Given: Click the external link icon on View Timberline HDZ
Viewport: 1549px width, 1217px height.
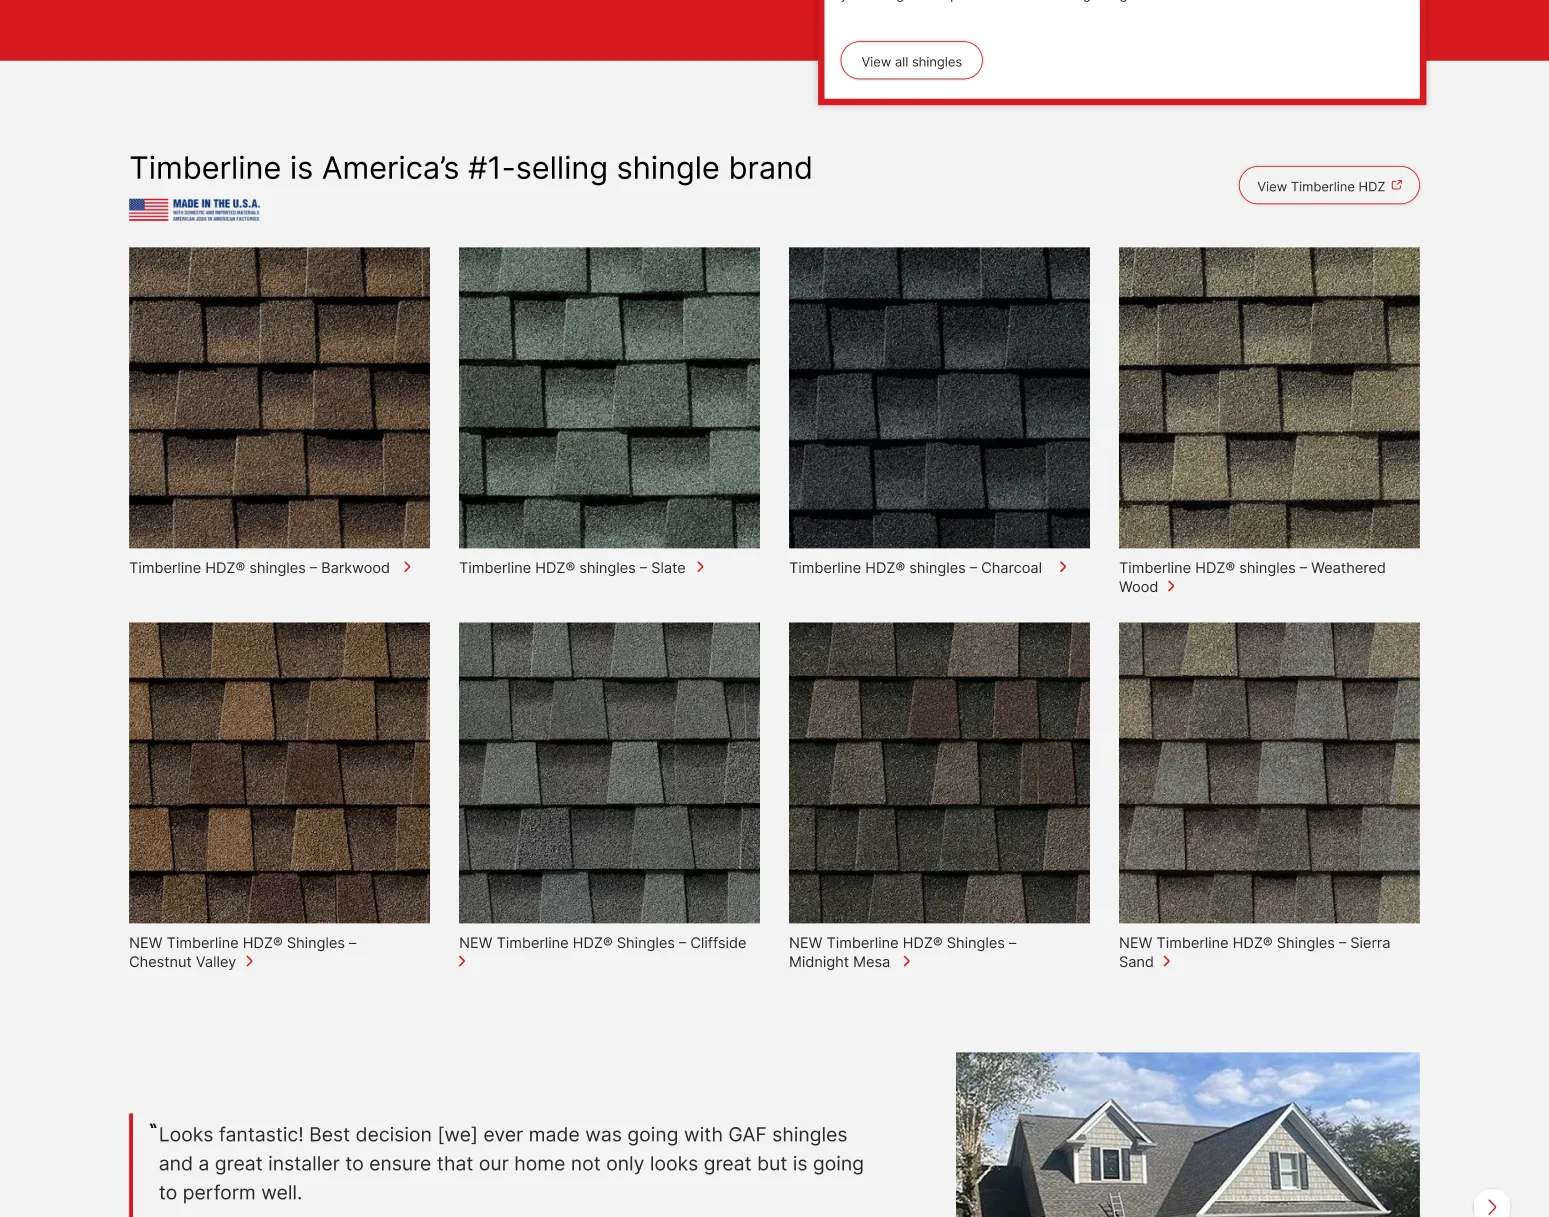Looking at the screenshot, I should tap(1397, 185).
